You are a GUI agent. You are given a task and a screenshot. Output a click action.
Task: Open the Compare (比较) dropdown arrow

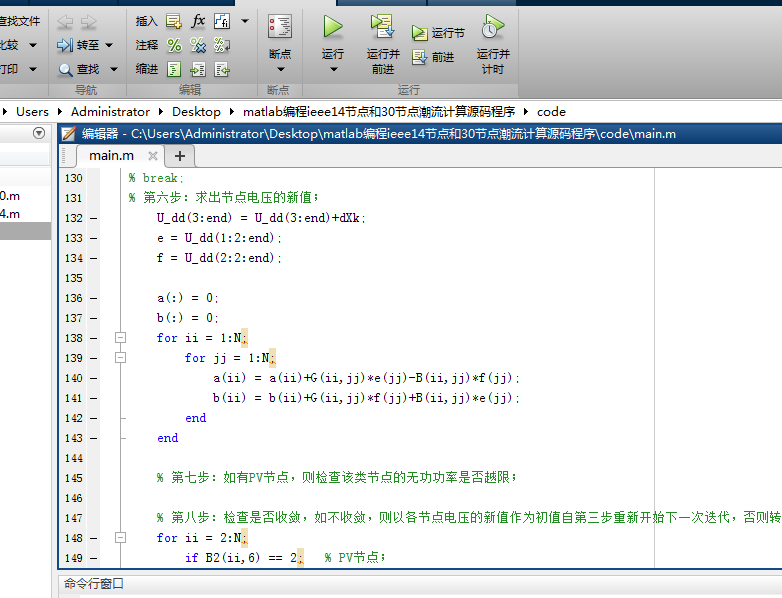point(33,45)
